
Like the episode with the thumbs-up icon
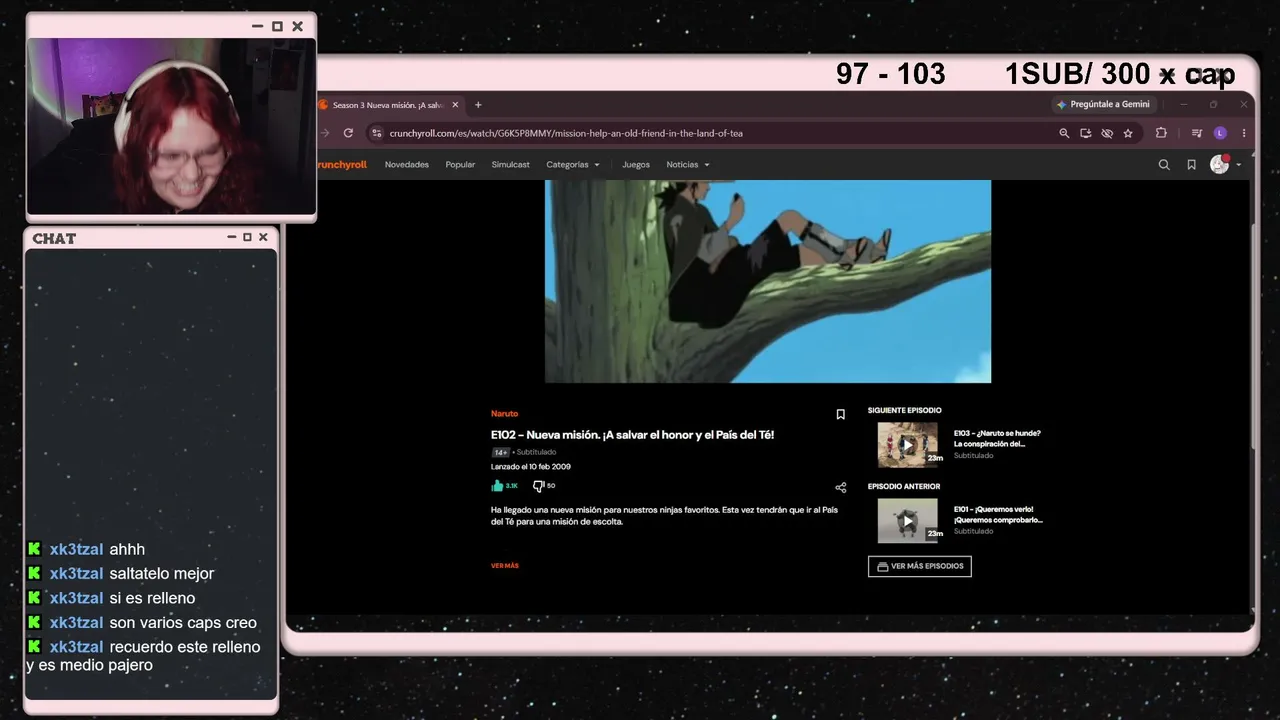[x=498, y=486]
